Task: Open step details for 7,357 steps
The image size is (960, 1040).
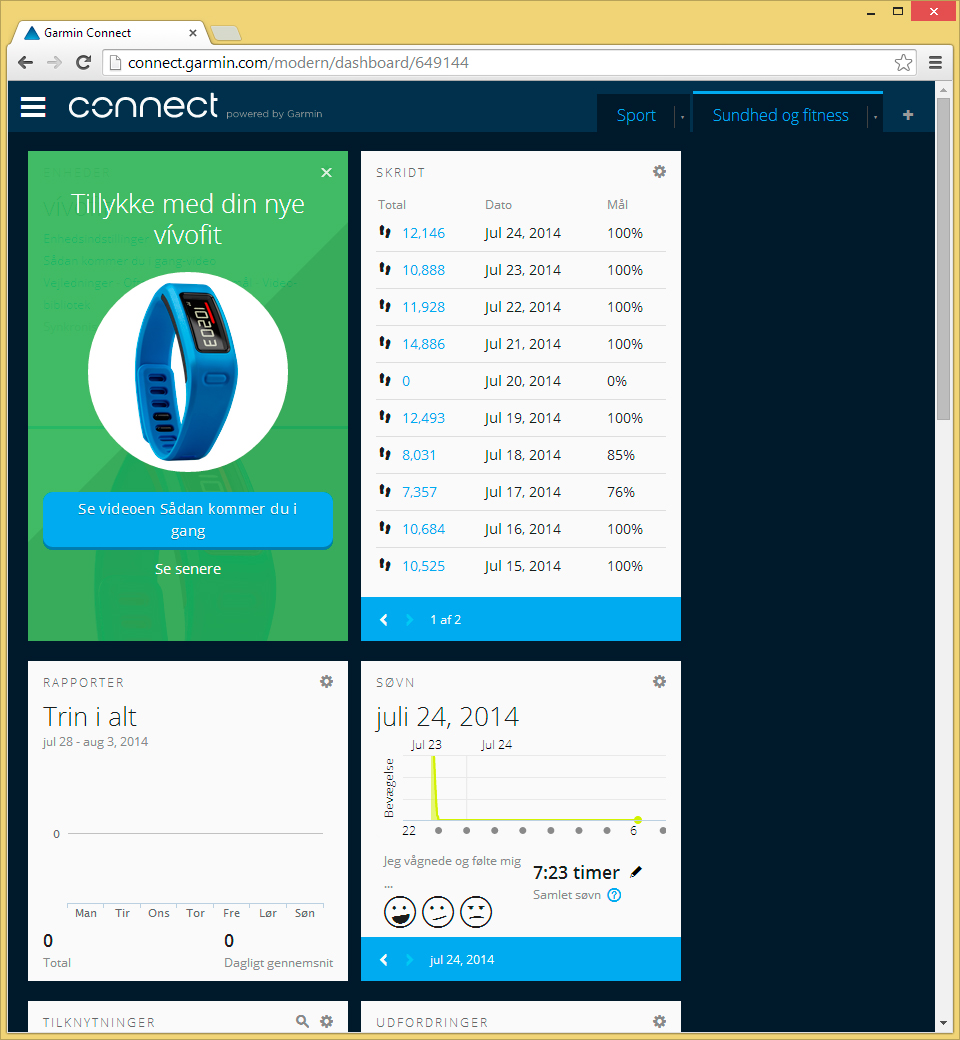Action: pyautogui.click(x=419, y=493)
